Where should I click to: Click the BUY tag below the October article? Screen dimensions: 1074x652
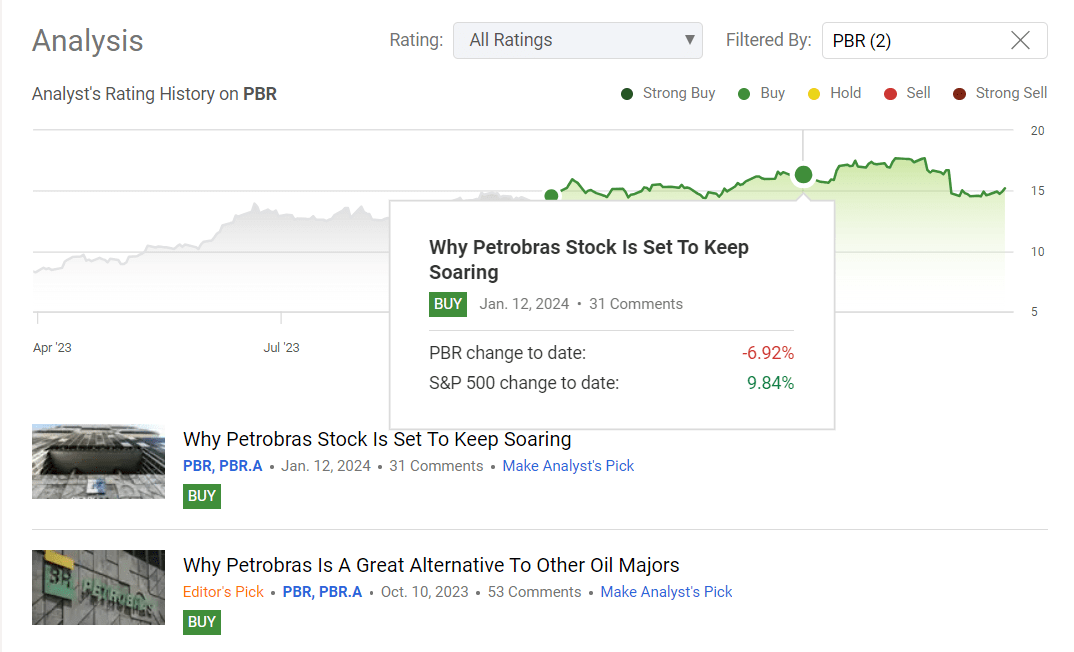201,622
